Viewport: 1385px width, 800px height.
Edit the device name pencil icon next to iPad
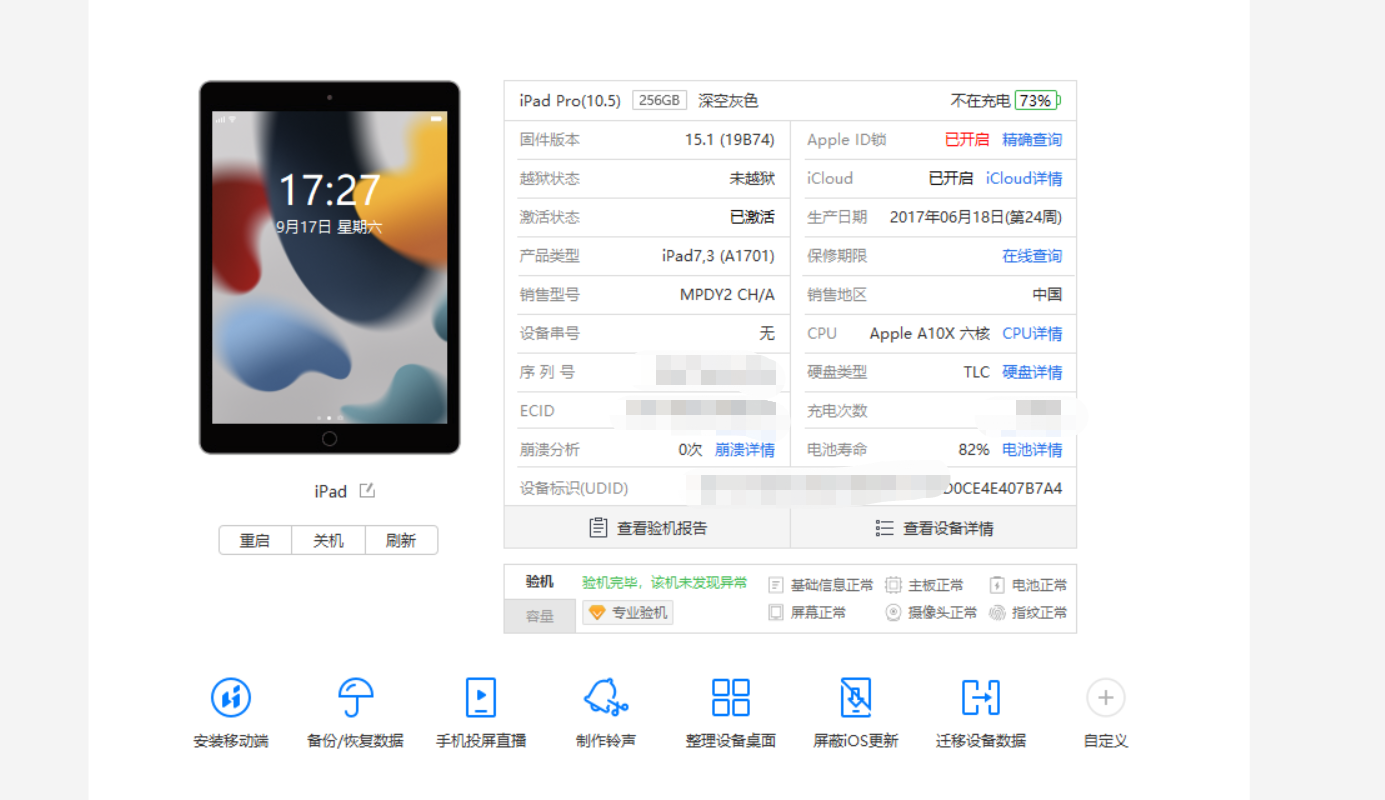point(367,490)
